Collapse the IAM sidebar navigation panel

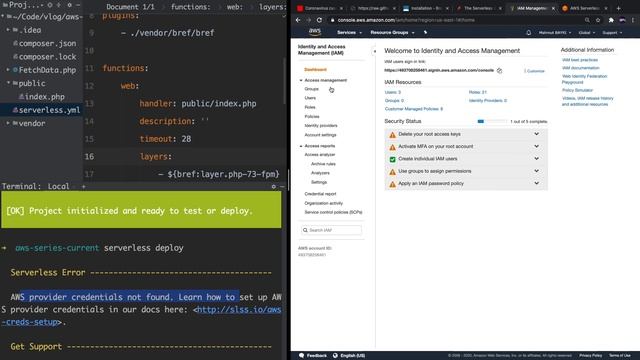click(375, 51)
